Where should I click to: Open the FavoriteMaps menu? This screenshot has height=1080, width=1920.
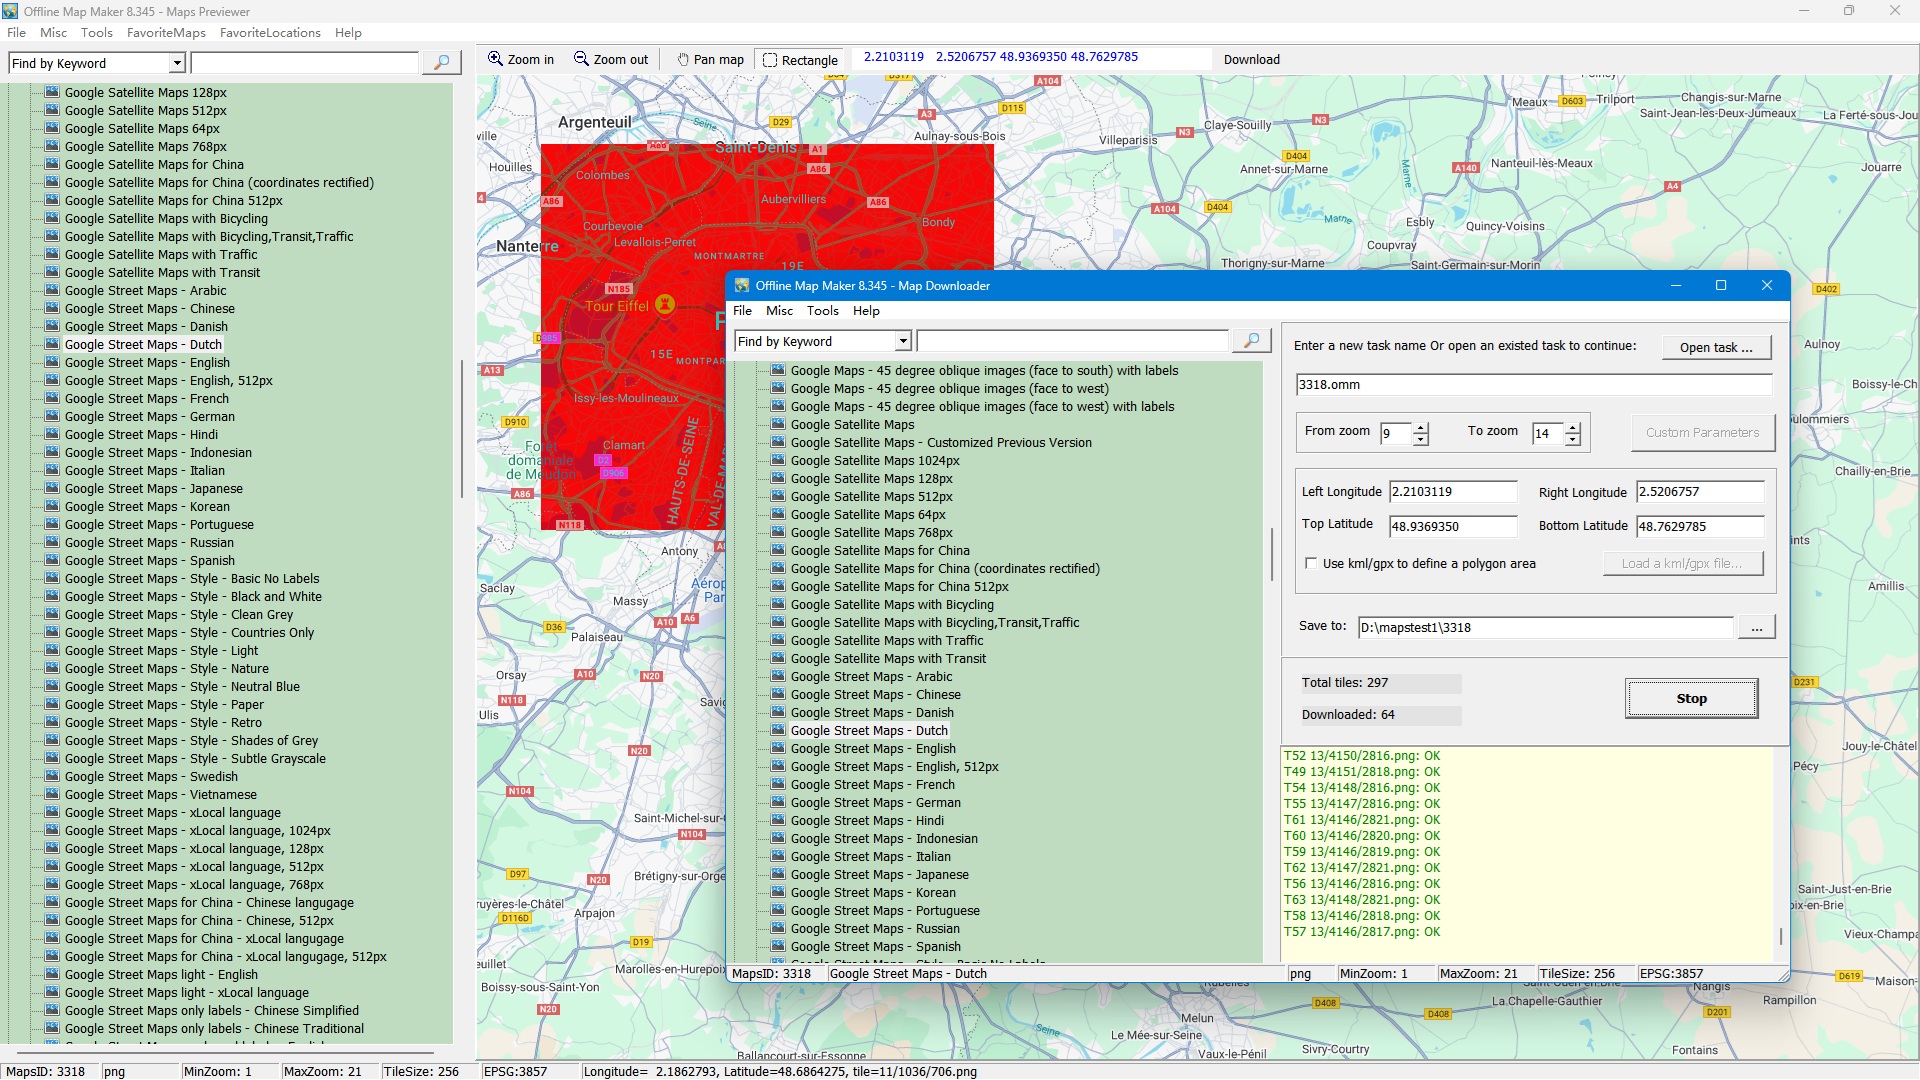[166, 33]
